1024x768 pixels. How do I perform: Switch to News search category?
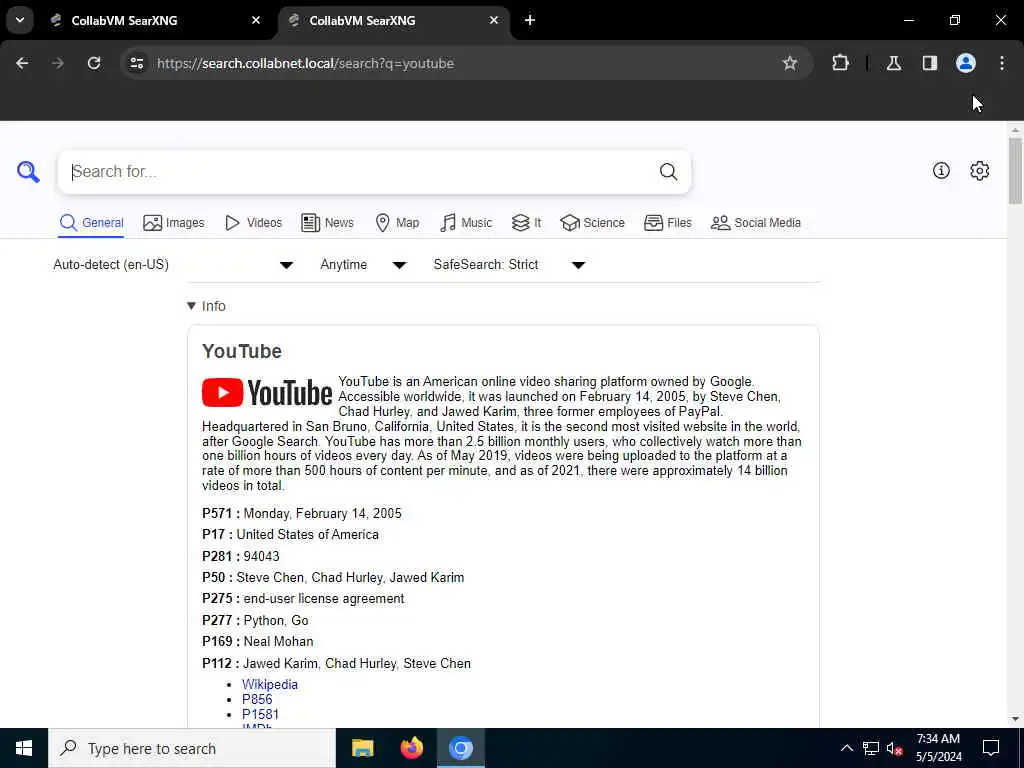point(328,223)
